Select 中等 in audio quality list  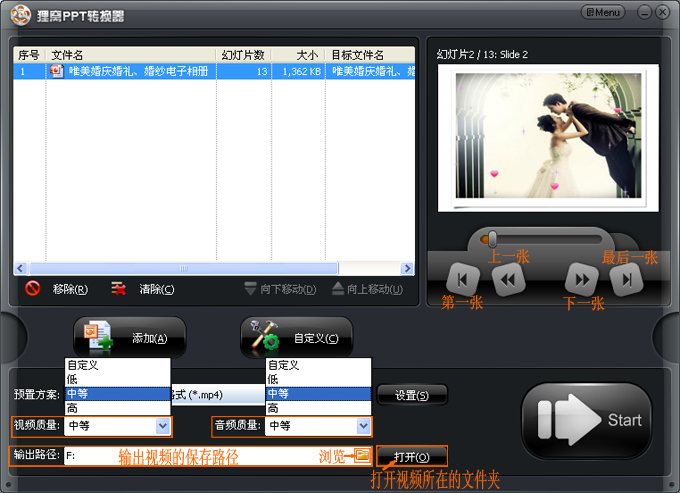(318, 393)
